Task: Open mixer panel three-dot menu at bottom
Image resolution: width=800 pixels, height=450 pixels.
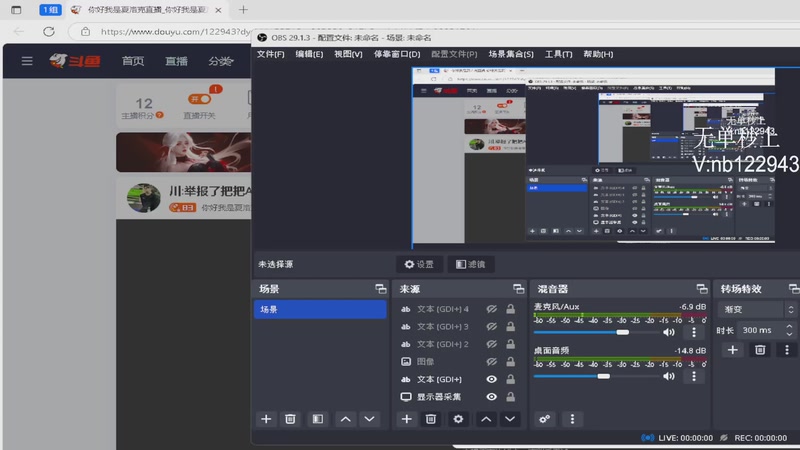Action: (x=572, y=419)
